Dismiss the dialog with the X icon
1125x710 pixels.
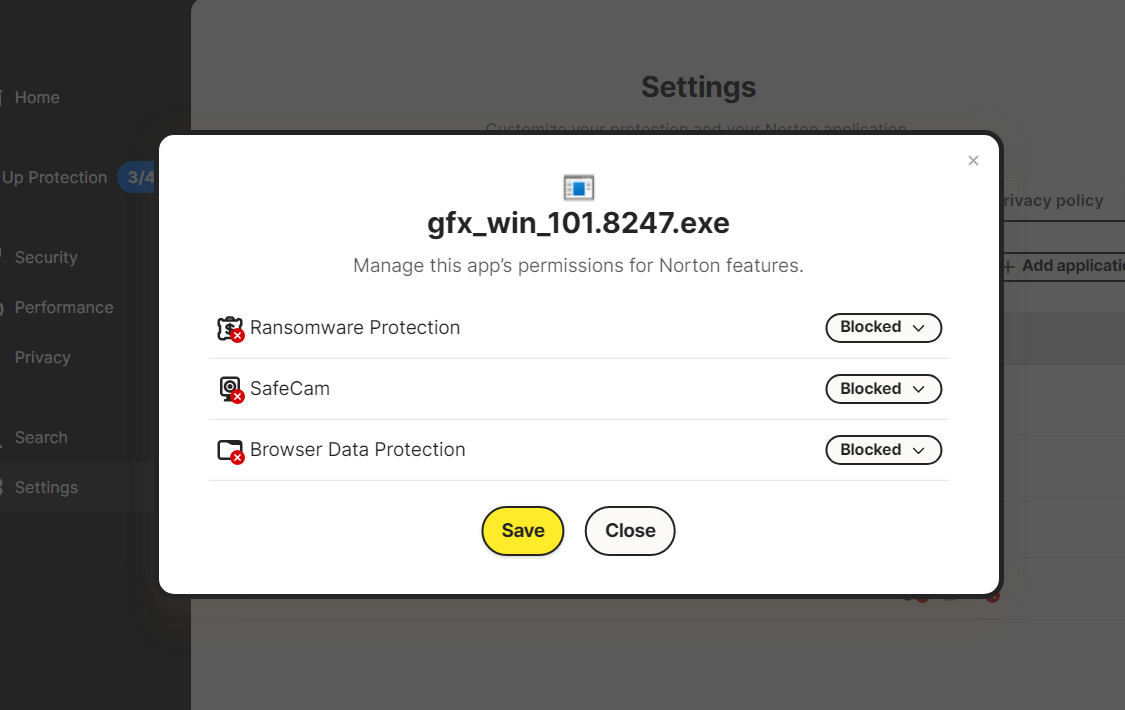pyautogui.click(x=973, y=161)
